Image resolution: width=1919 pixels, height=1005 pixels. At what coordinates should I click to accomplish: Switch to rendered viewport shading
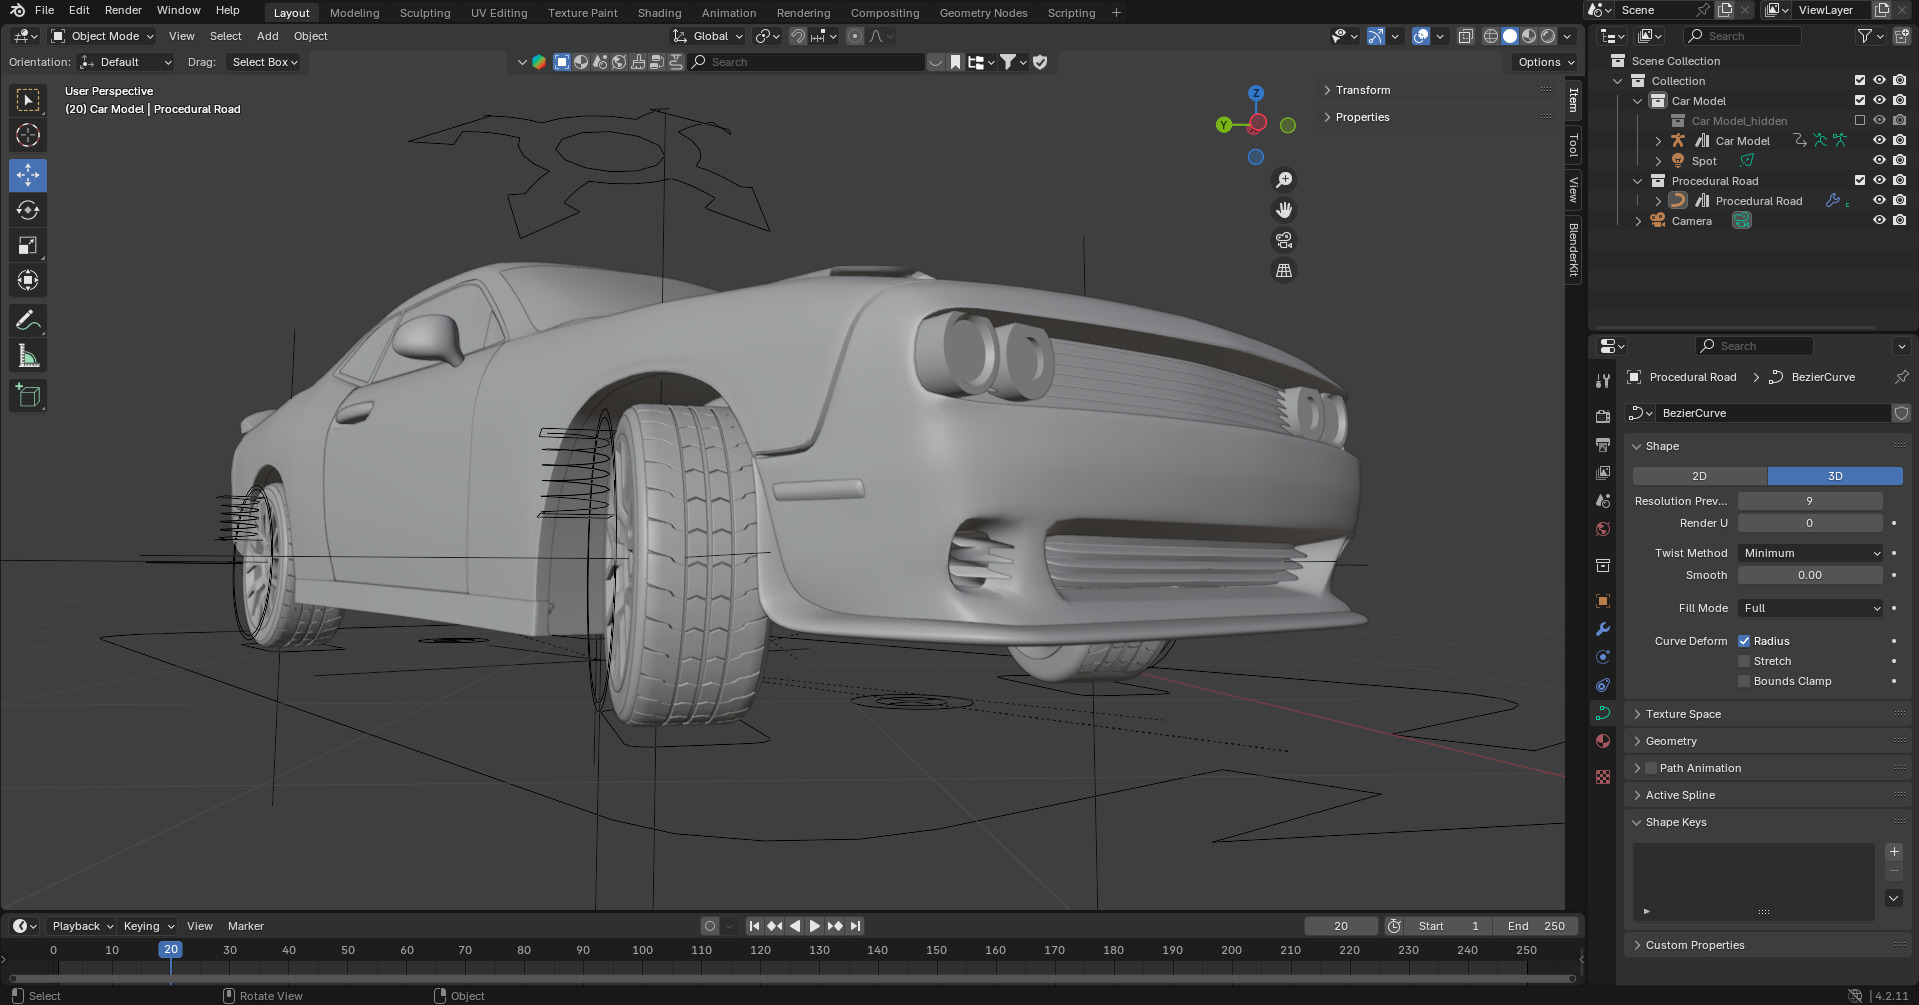(x=1548, y=36)
